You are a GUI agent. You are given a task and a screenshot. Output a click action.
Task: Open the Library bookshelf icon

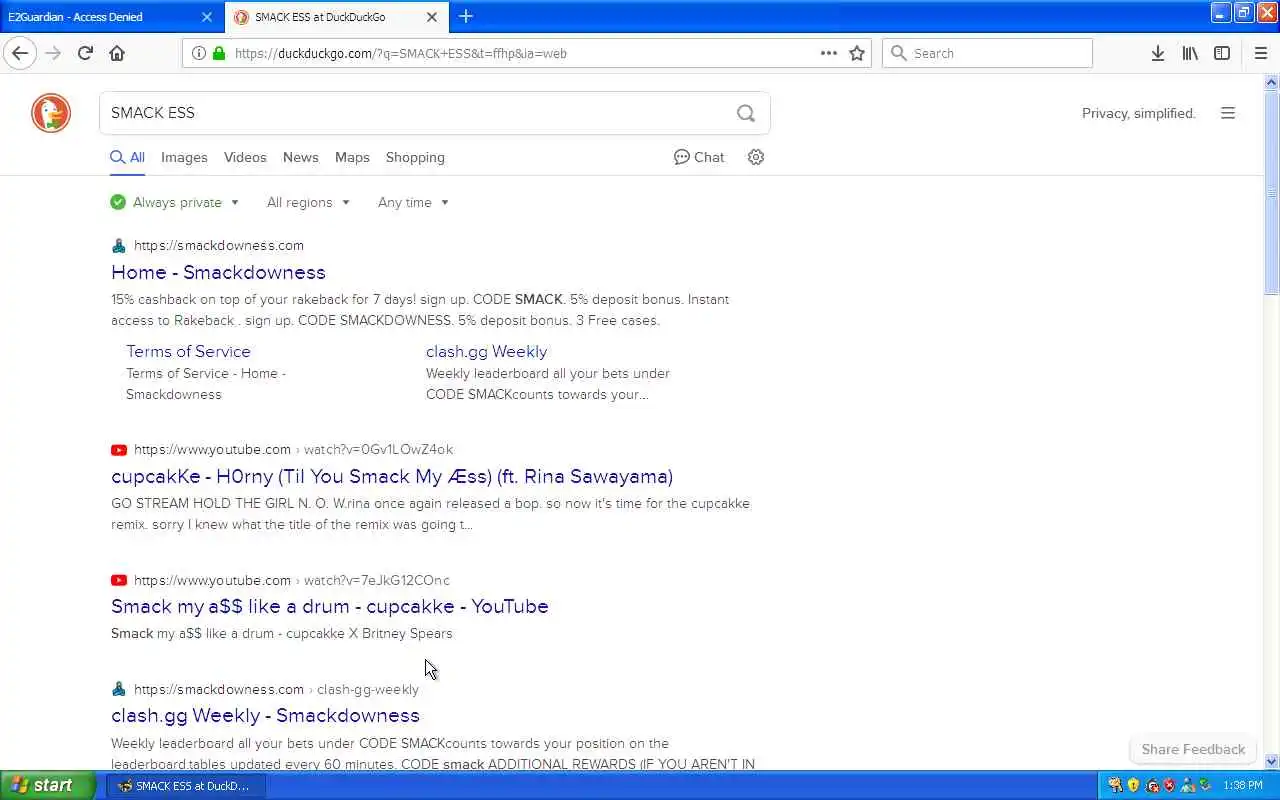1190,53
